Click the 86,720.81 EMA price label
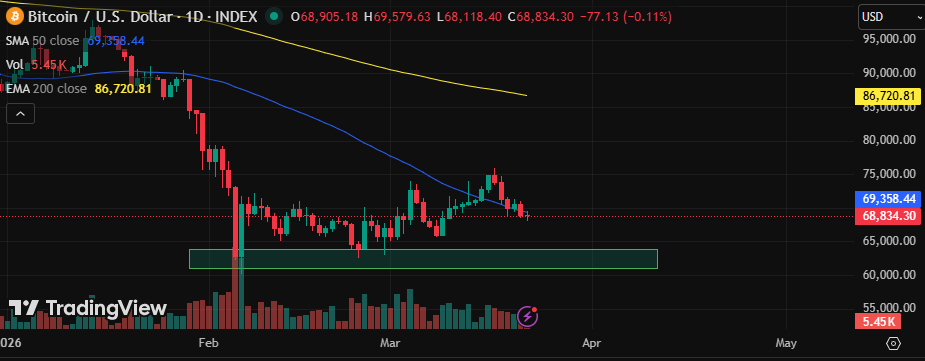Viewport: 925px width, 361px height. coord(887,96)
